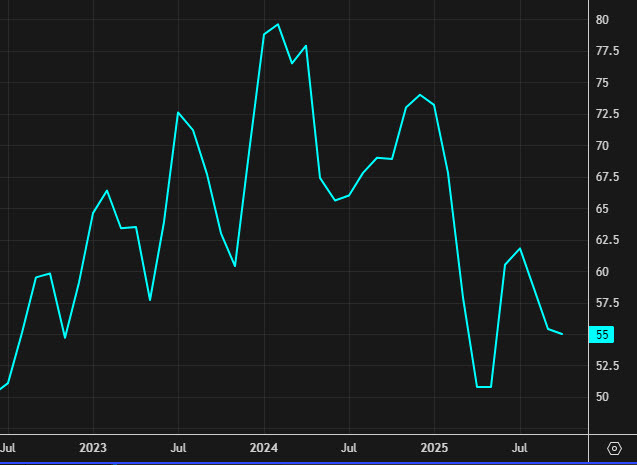Viewport: 637px width, 465px height.
Task: Click the 50 price scale label
Action: click(602, 397)
